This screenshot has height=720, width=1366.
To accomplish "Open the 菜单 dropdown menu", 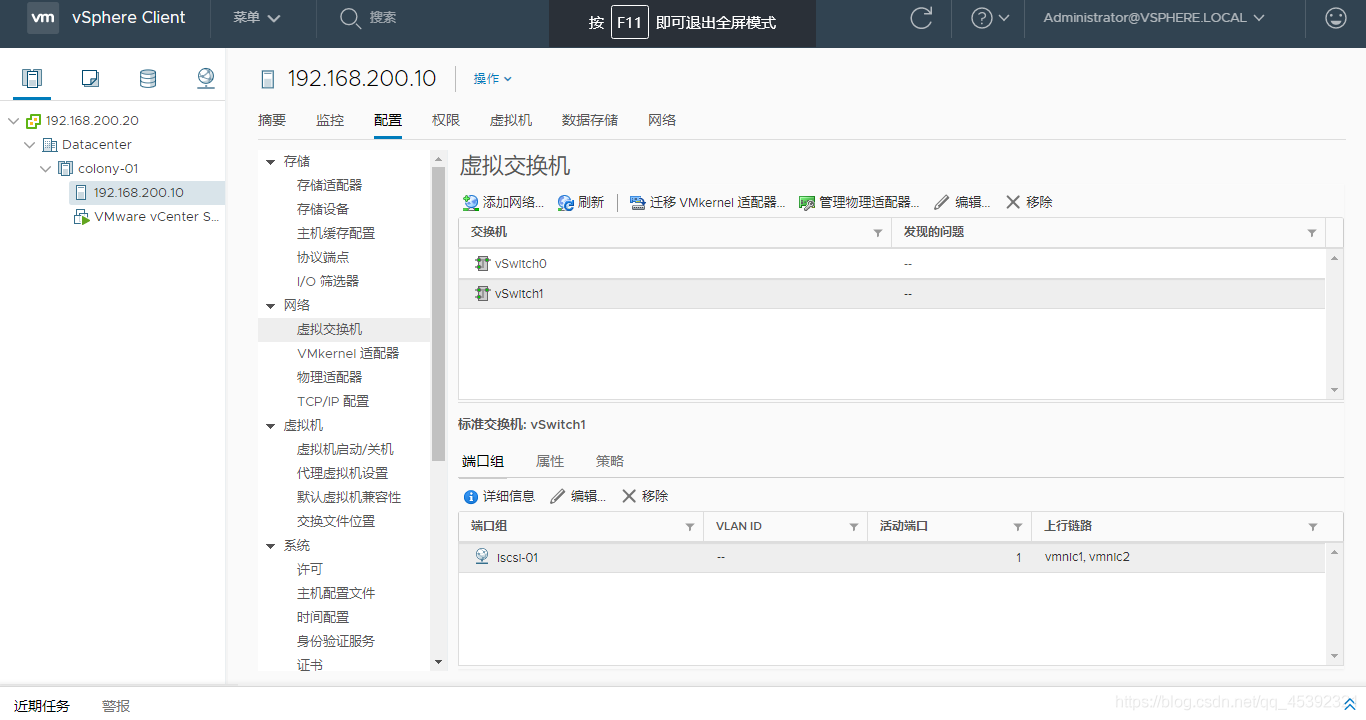I will 257,18.
